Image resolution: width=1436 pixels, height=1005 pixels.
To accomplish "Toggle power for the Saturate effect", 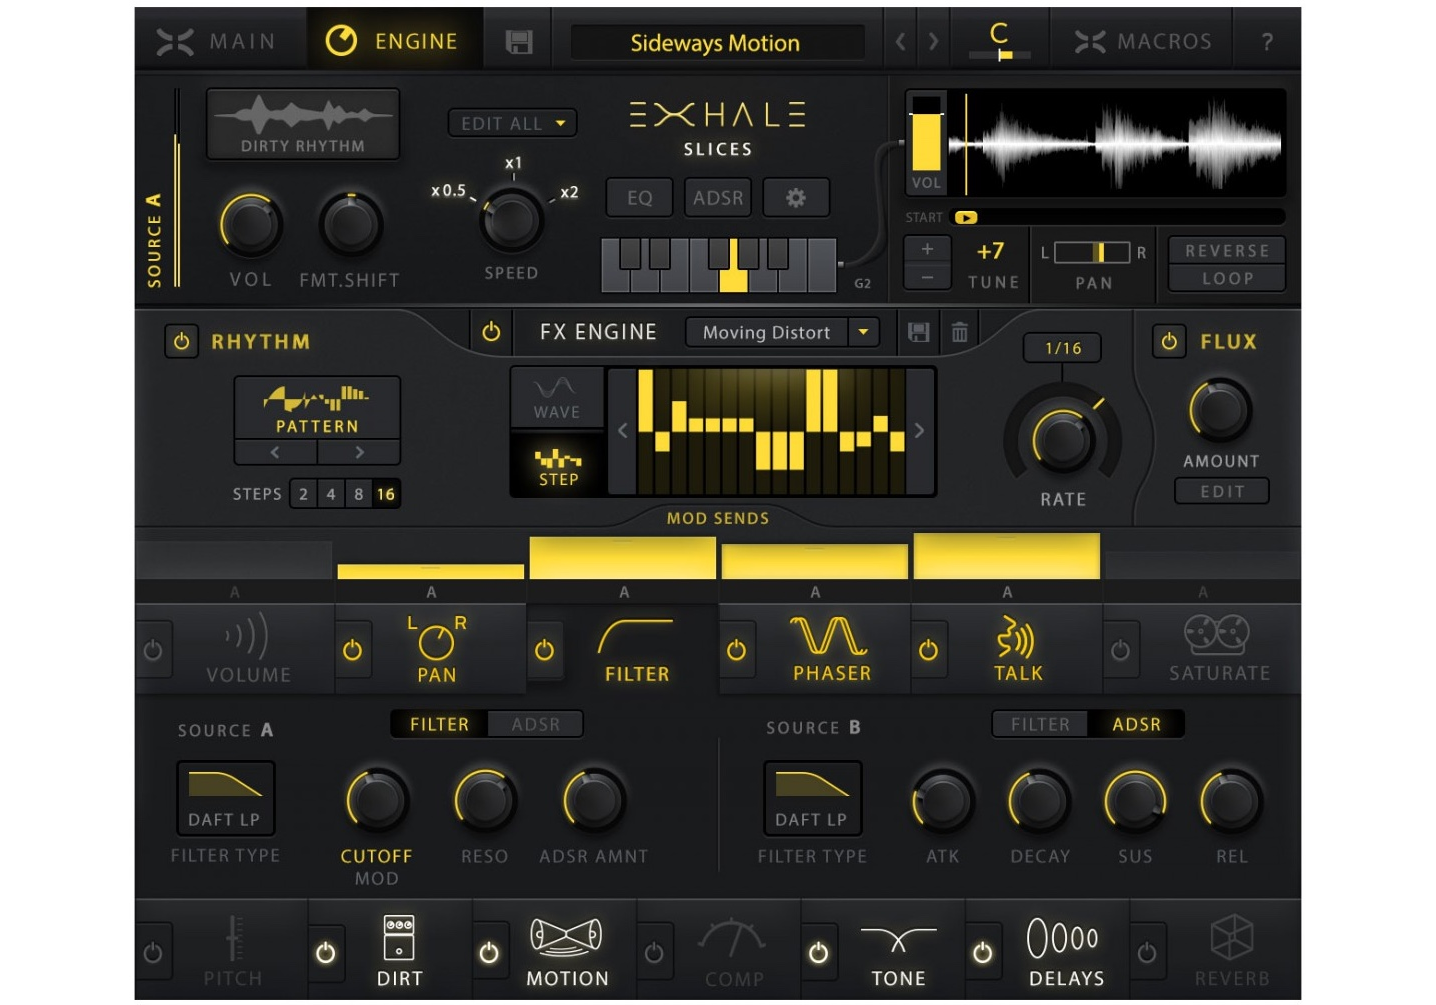I will point(1120,650).
